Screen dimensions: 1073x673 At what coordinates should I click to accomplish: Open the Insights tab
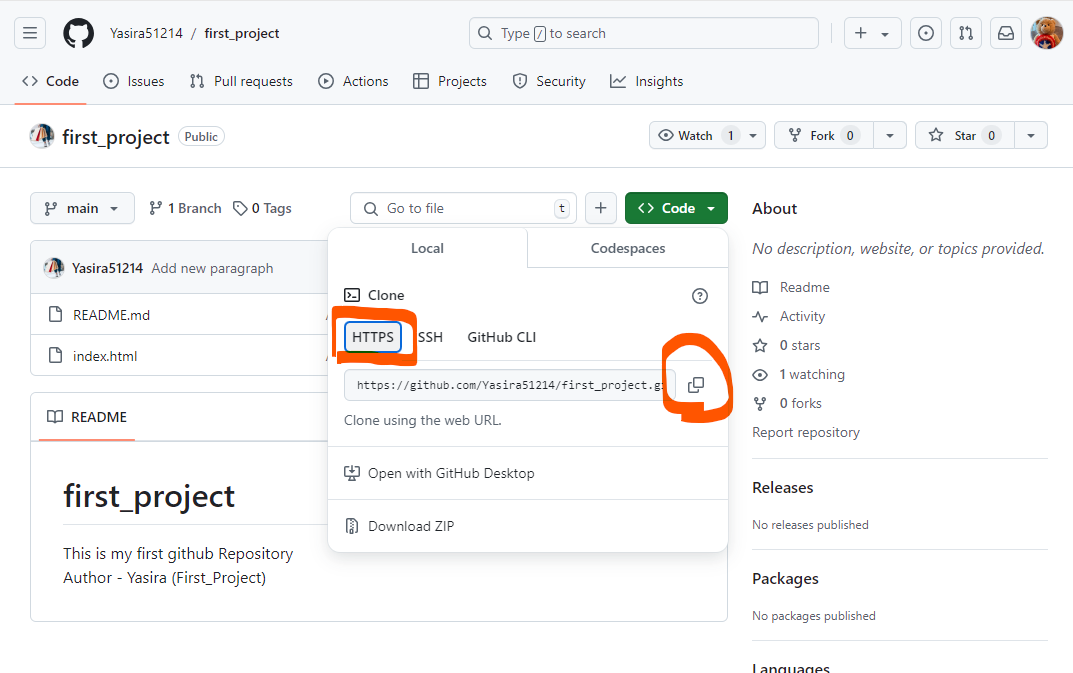(x=647, y=81)
